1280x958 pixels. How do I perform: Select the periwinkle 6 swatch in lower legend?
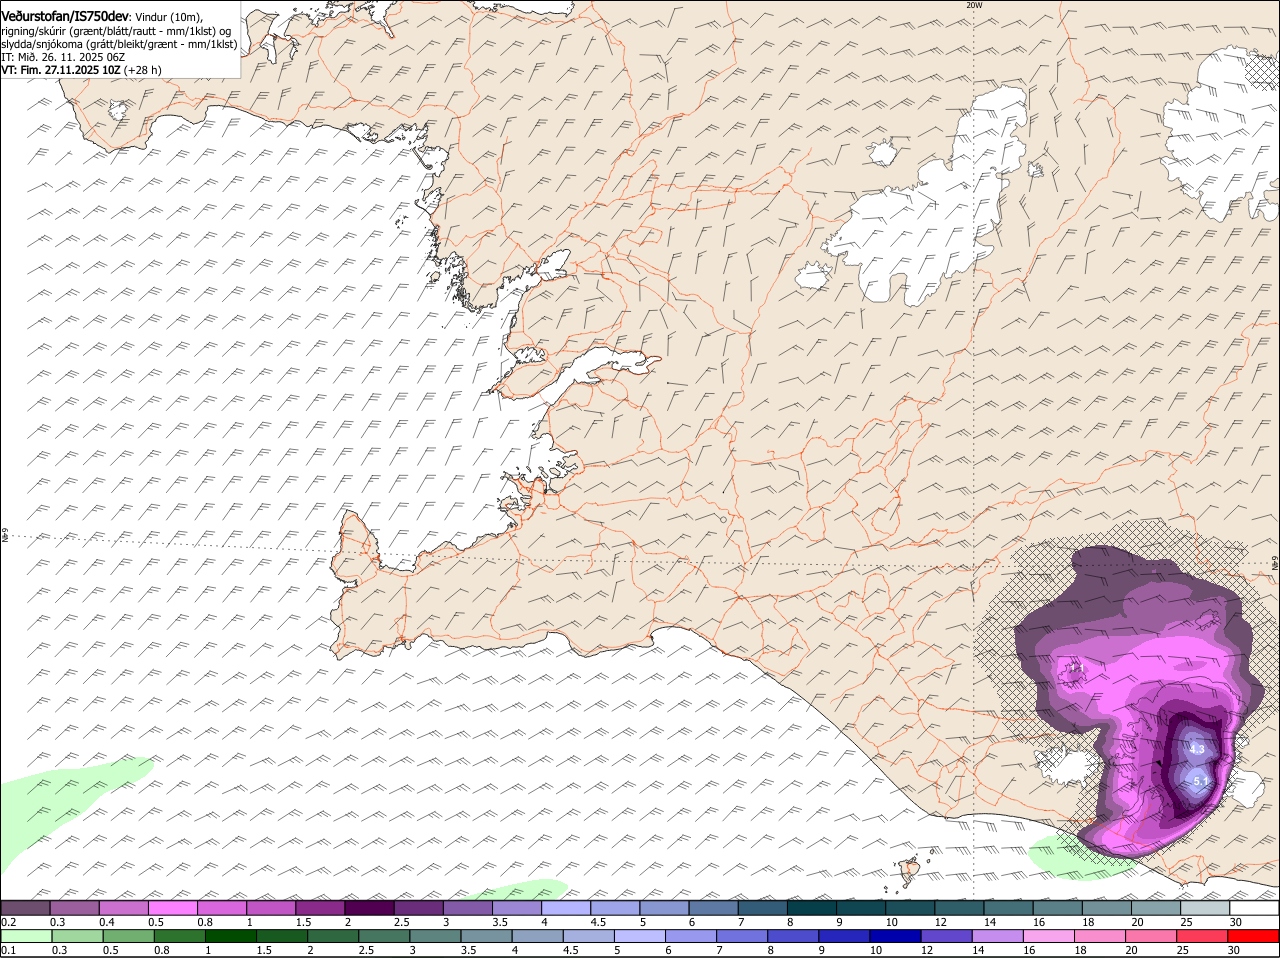[691, 936]
